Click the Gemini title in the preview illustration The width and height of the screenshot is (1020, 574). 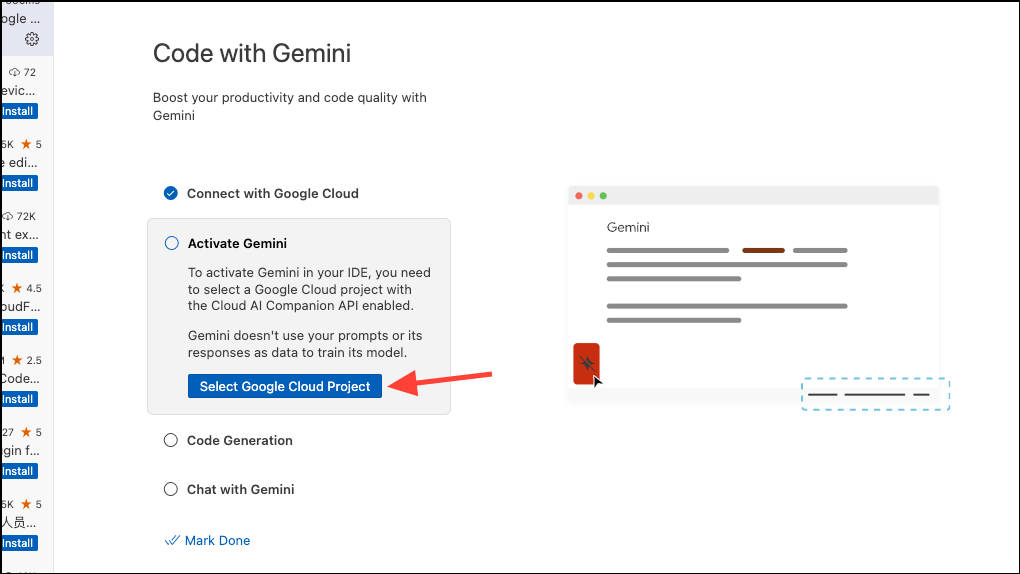[628, 228]
